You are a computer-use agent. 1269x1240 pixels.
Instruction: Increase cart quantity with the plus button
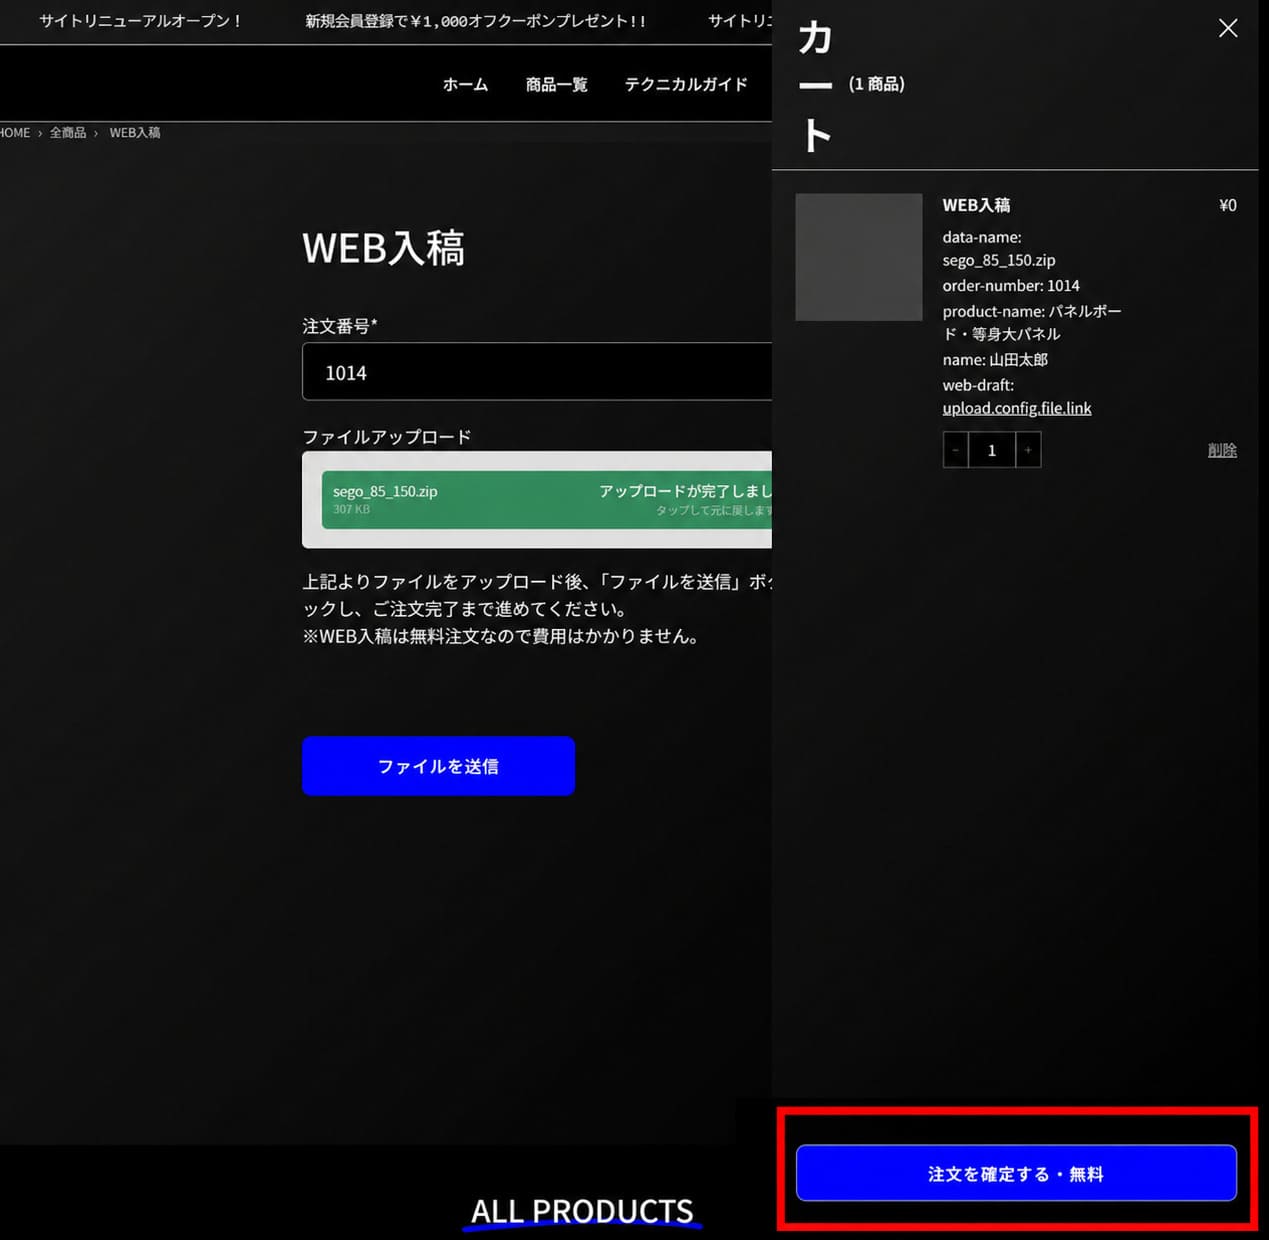click(1028, 450)
